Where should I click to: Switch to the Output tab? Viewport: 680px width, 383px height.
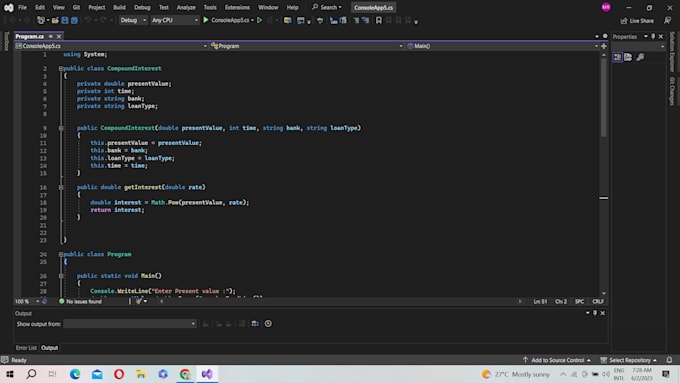49,348
